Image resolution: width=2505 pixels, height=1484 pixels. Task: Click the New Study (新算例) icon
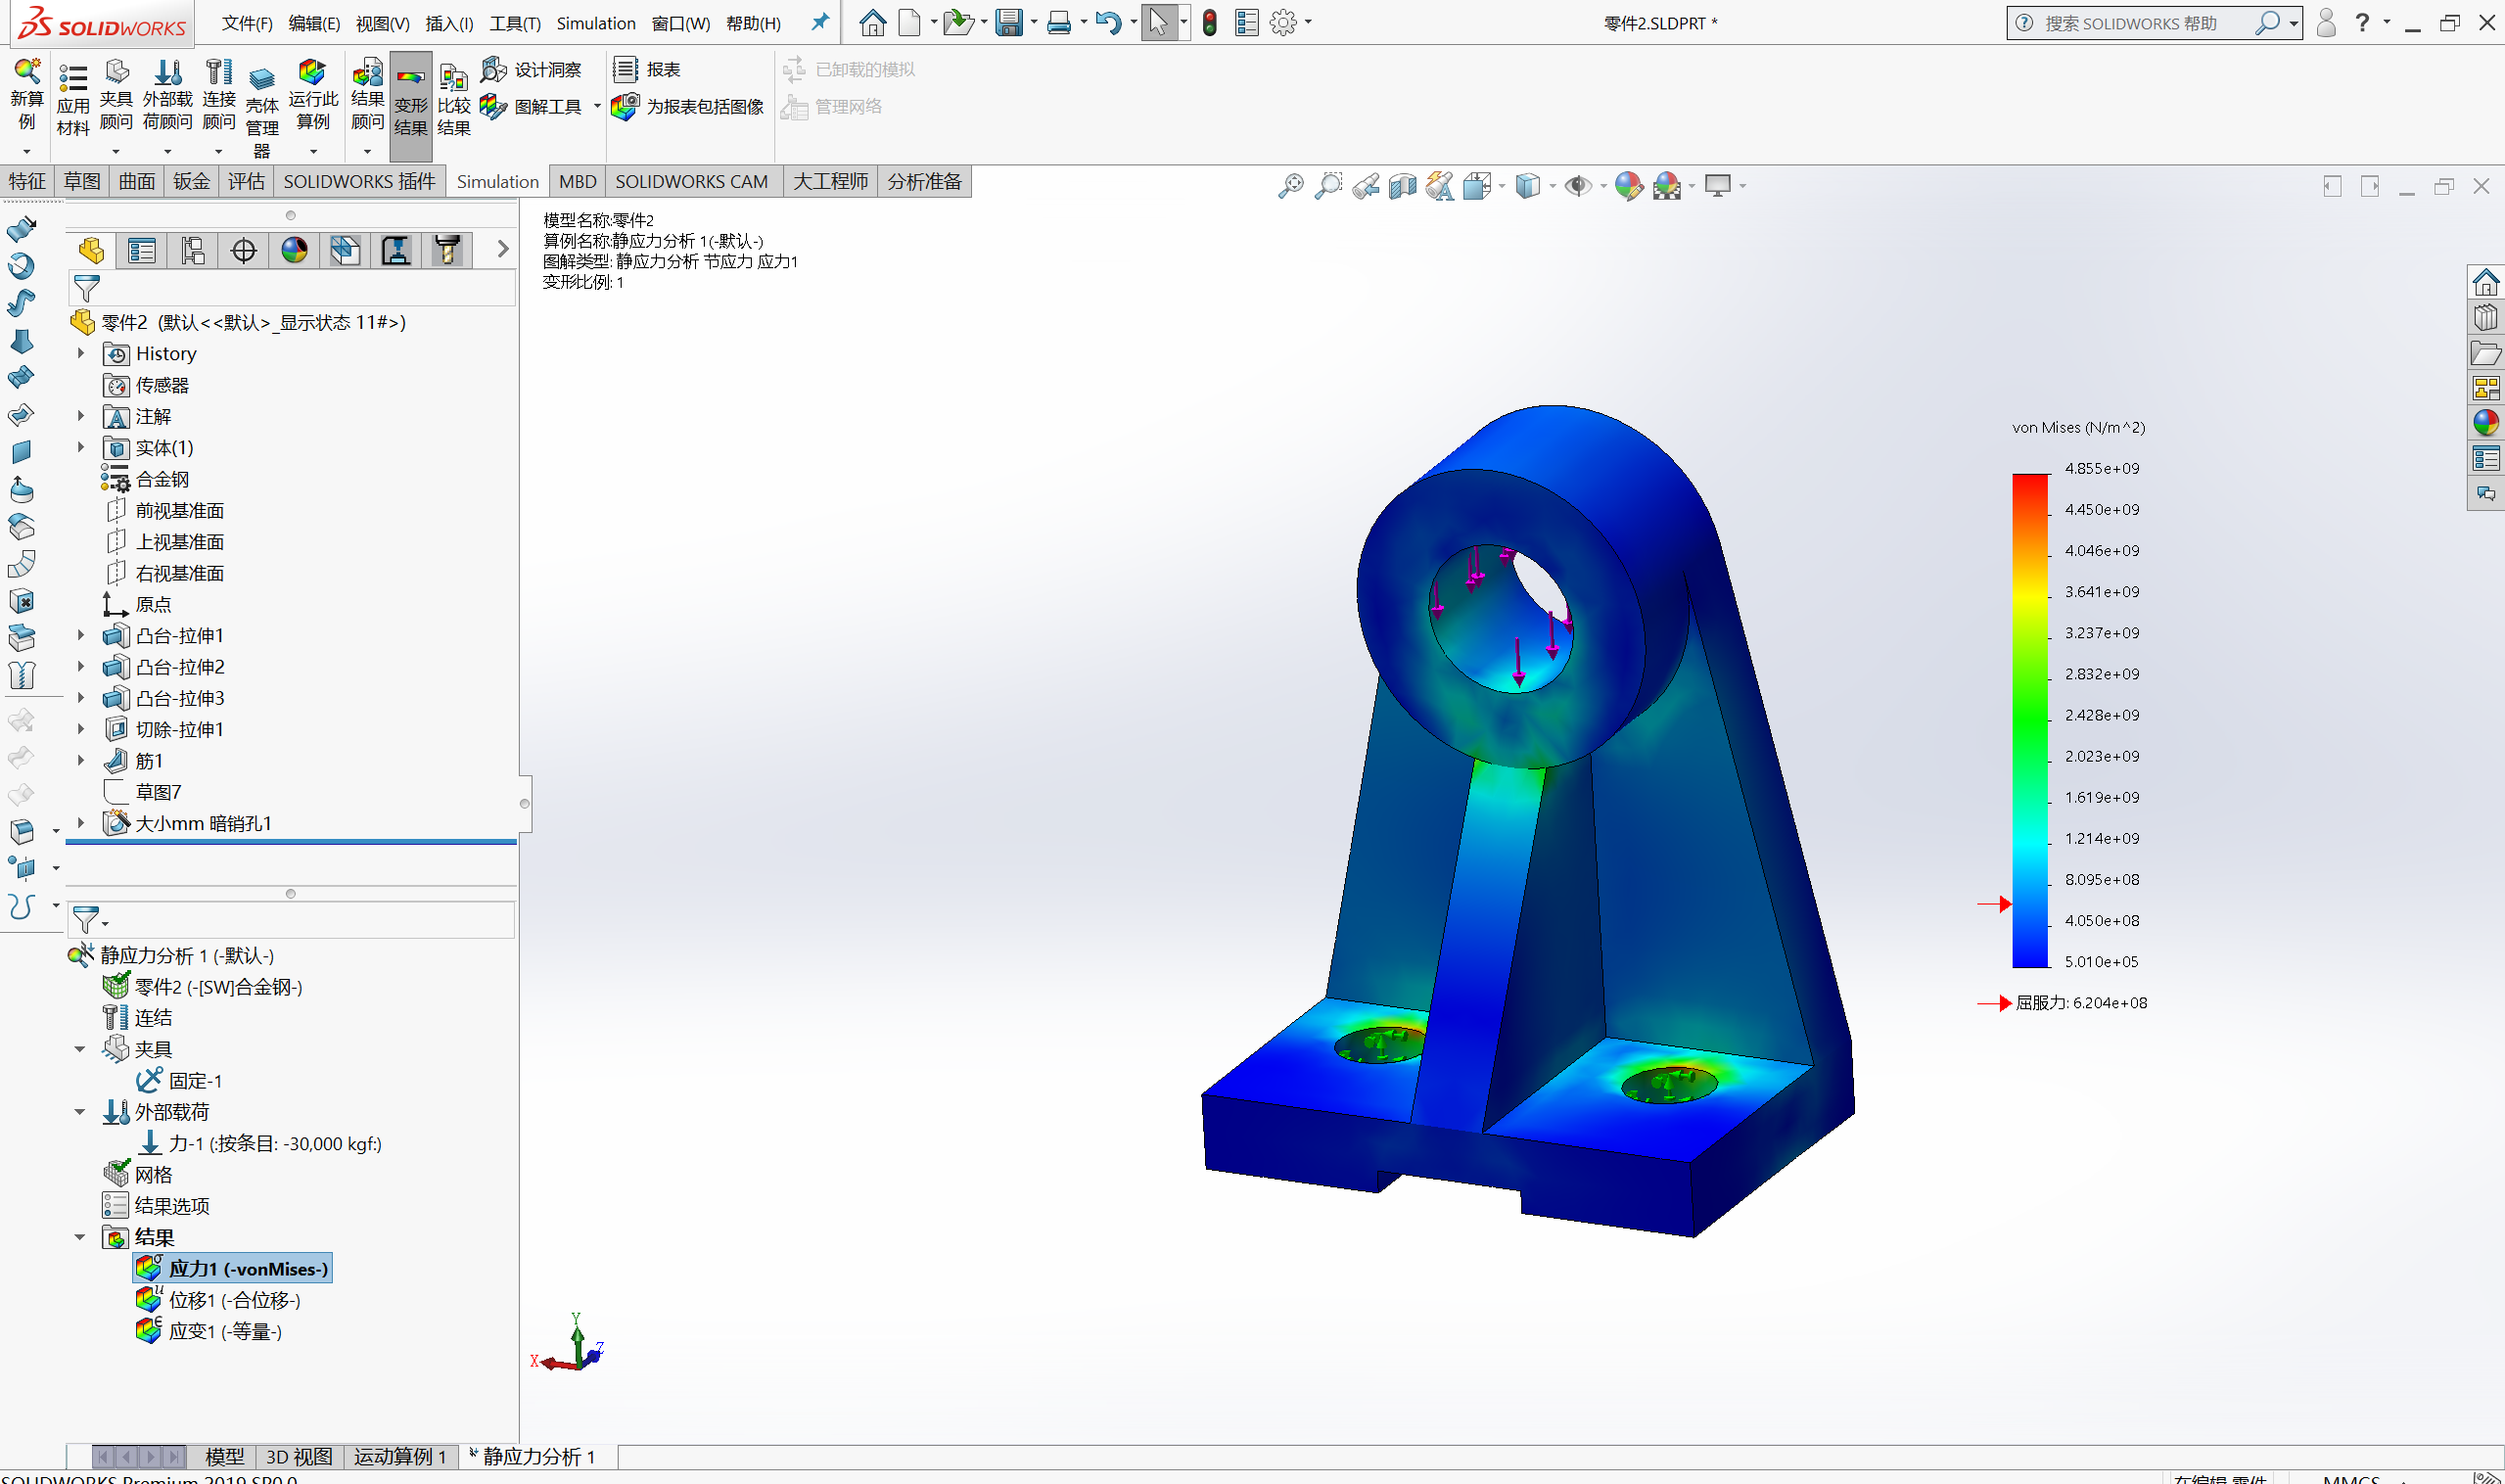pos(27,95)
